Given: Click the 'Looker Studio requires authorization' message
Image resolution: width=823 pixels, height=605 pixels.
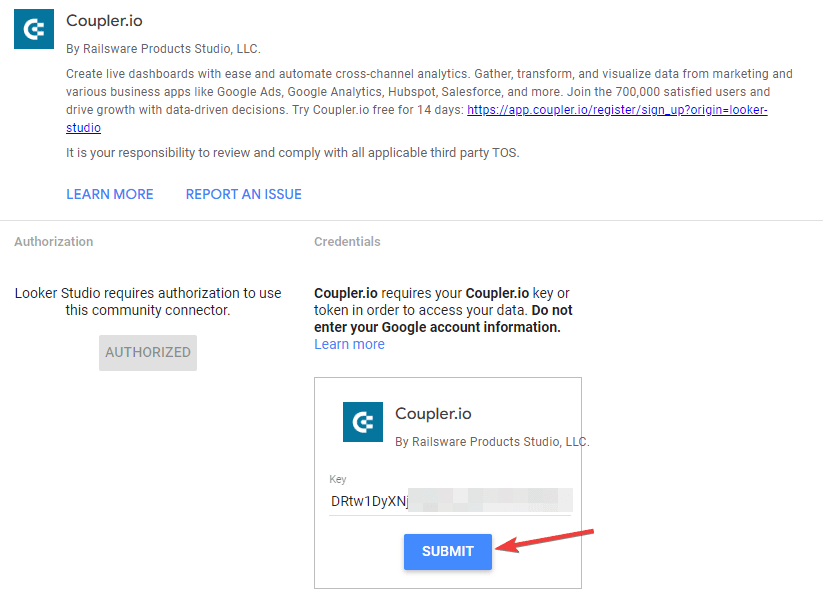Looking at the screenshot, I should click(x=148, y=302).
